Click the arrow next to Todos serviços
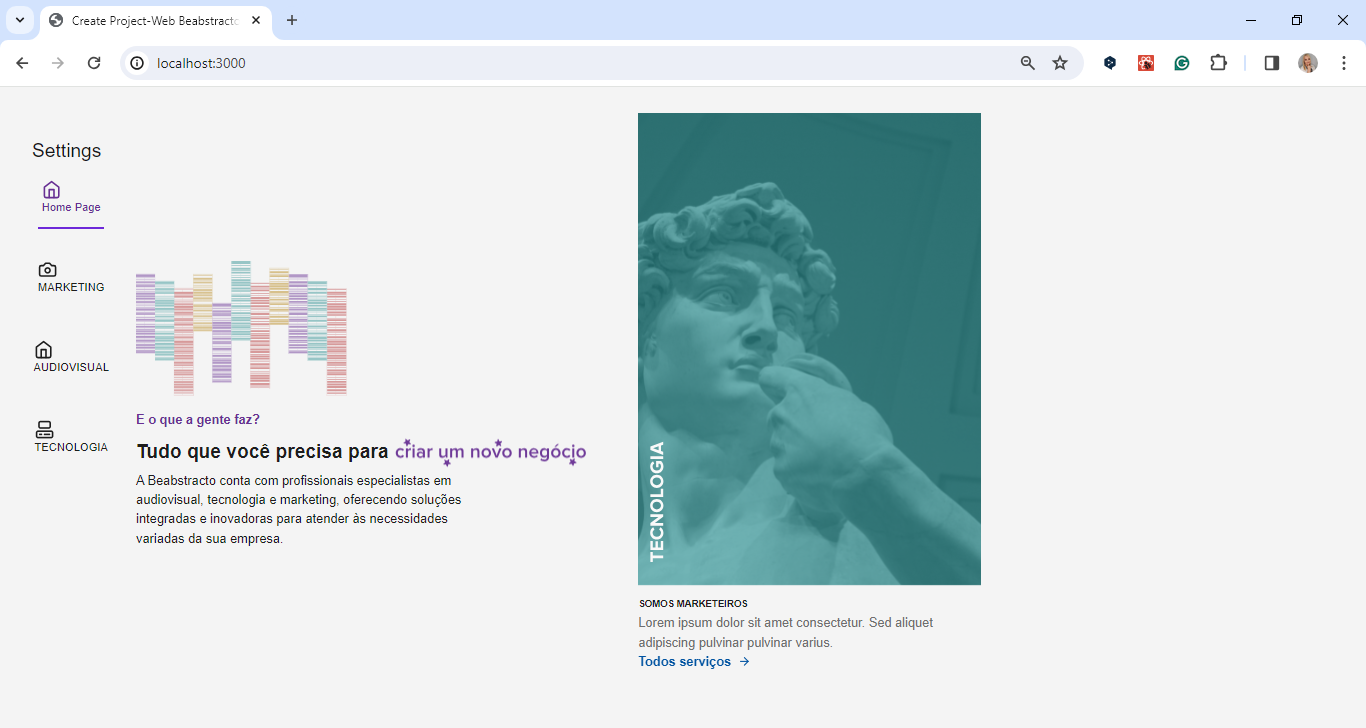The height and width of the screenshot is (728, 1366). pyautogui.click(x=744, y=662)
